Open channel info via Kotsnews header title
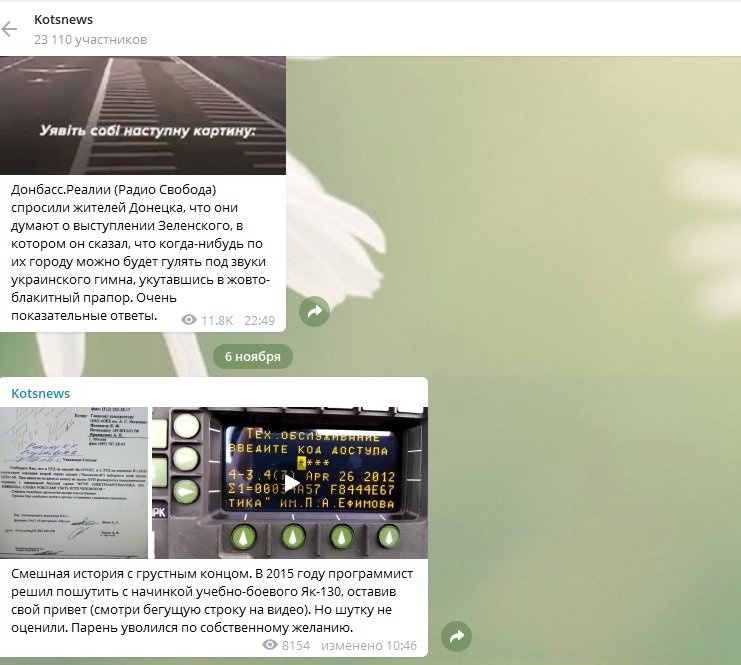 63,20
